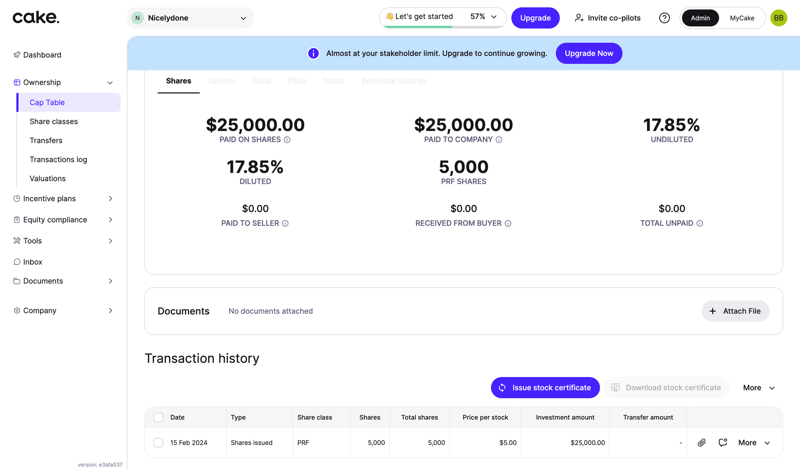Viewport: 800px width, 470px height.
Task: Open the Nicelydone company dropdown
Action: (x=191, y=18)
